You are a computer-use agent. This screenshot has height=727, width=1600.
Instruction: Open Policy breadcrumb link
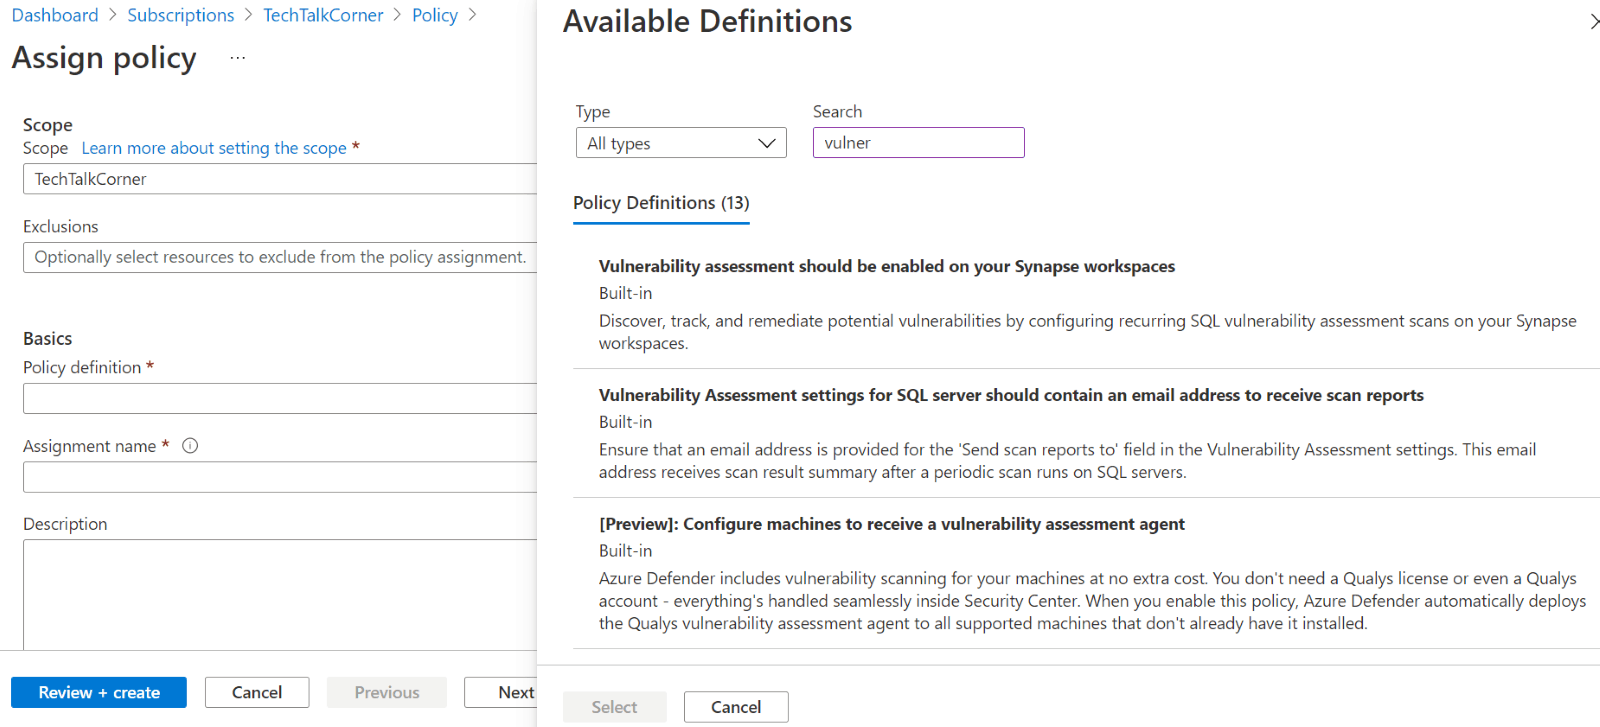click(x=435, y=15)
